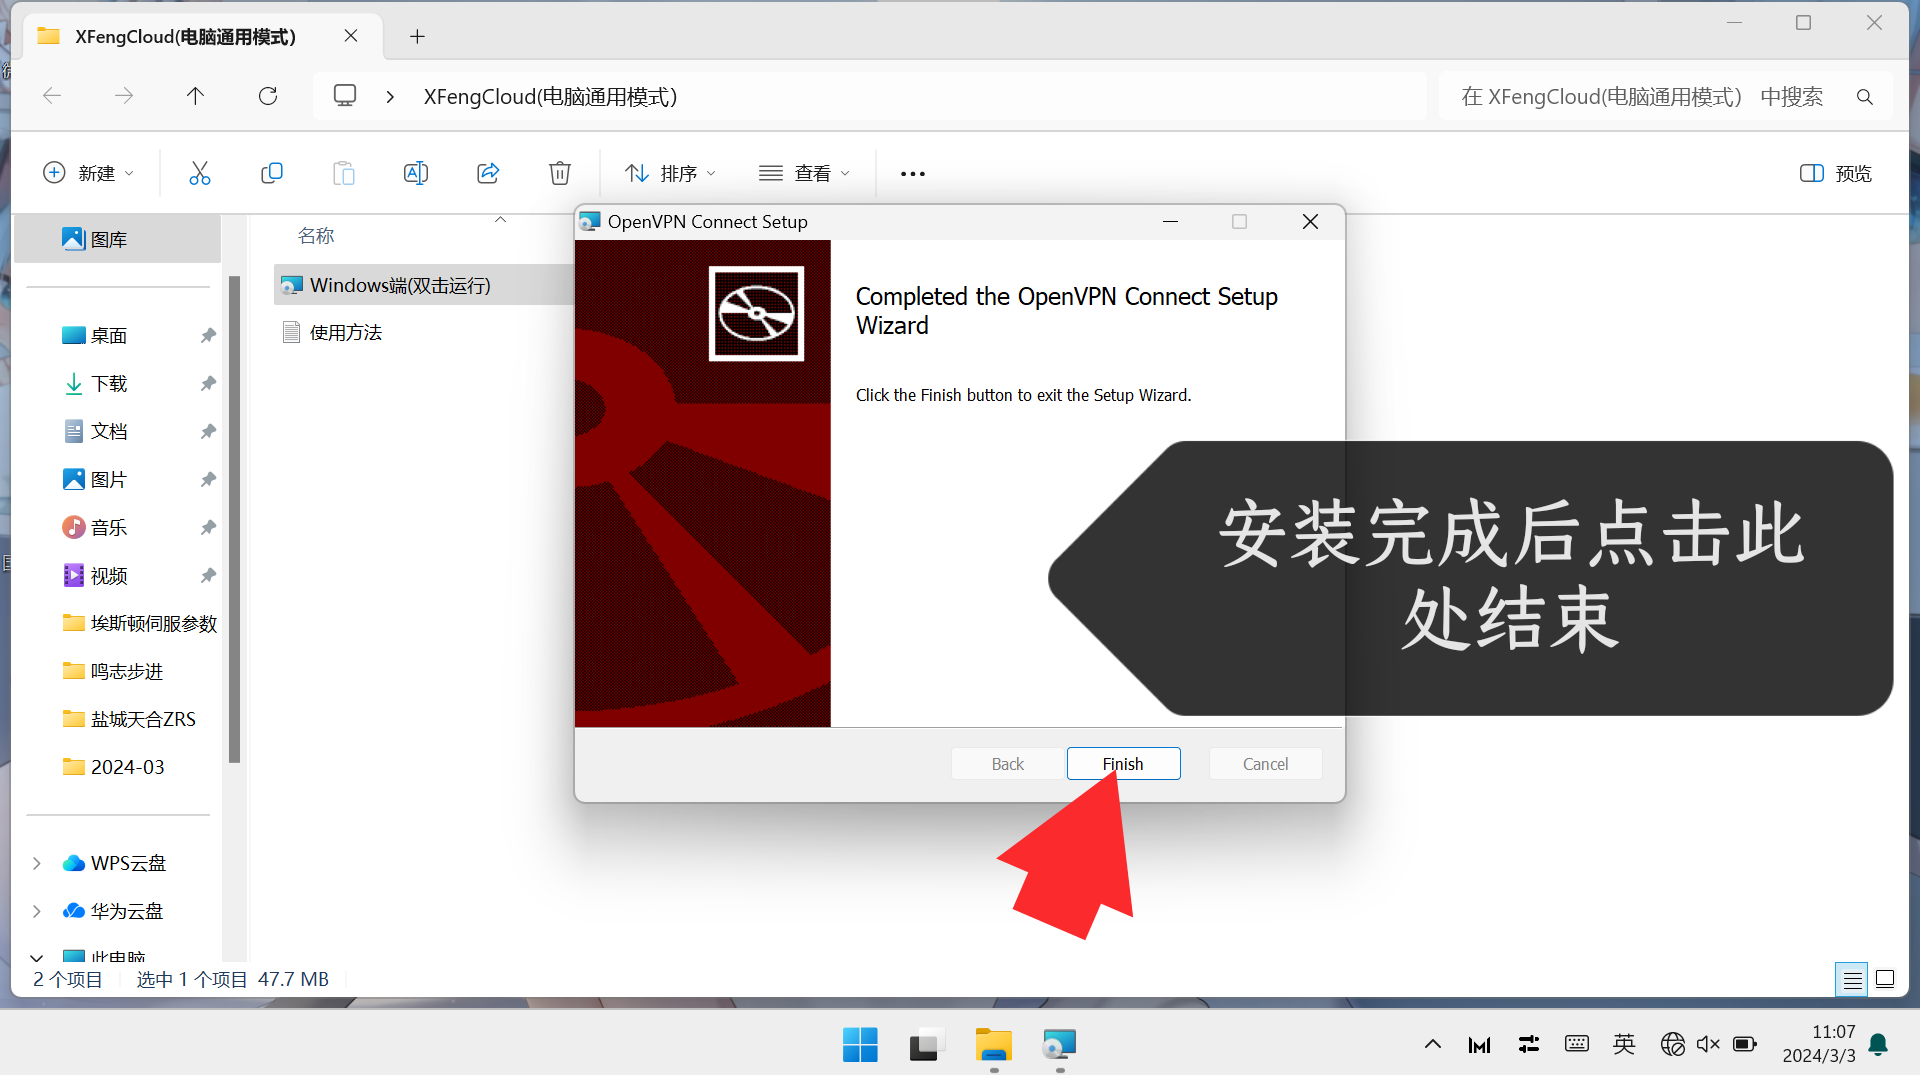1920x1075 pixels.
Task: Close the XFengCloud Explorer tab
Action: (x=351, y=36)
